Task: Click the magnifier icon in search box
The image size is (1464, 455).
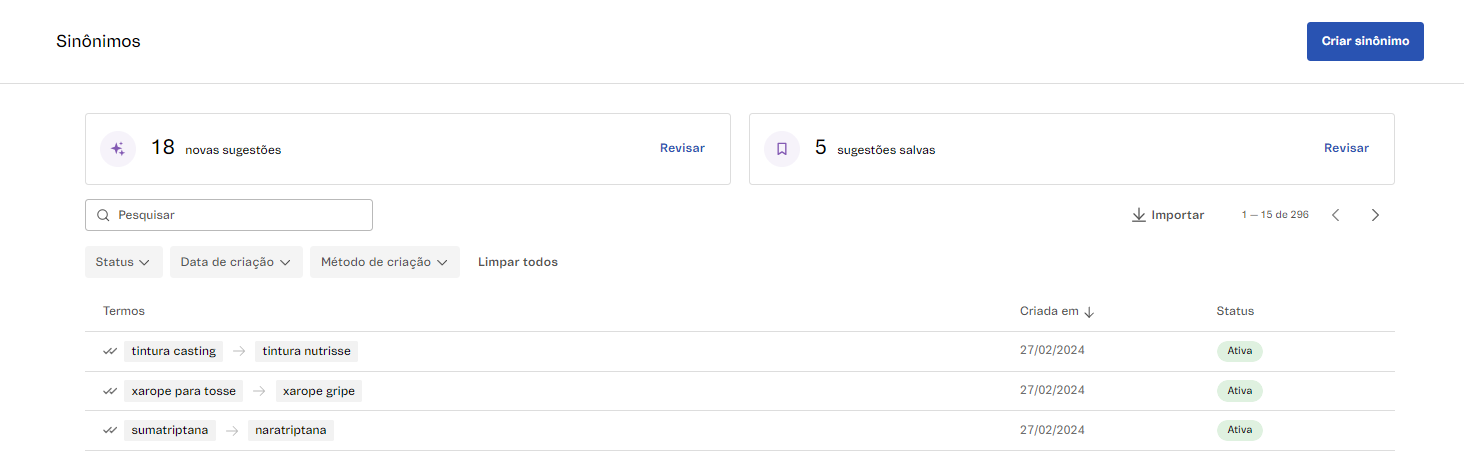Action: [x=104, y=215]
